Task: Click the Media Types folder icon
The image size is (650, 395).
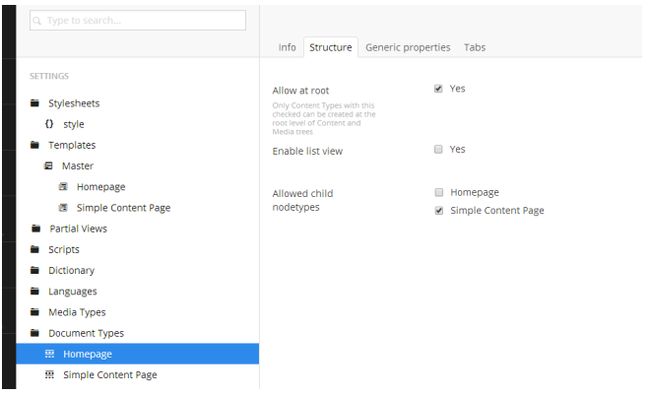Action: (35, 312)
